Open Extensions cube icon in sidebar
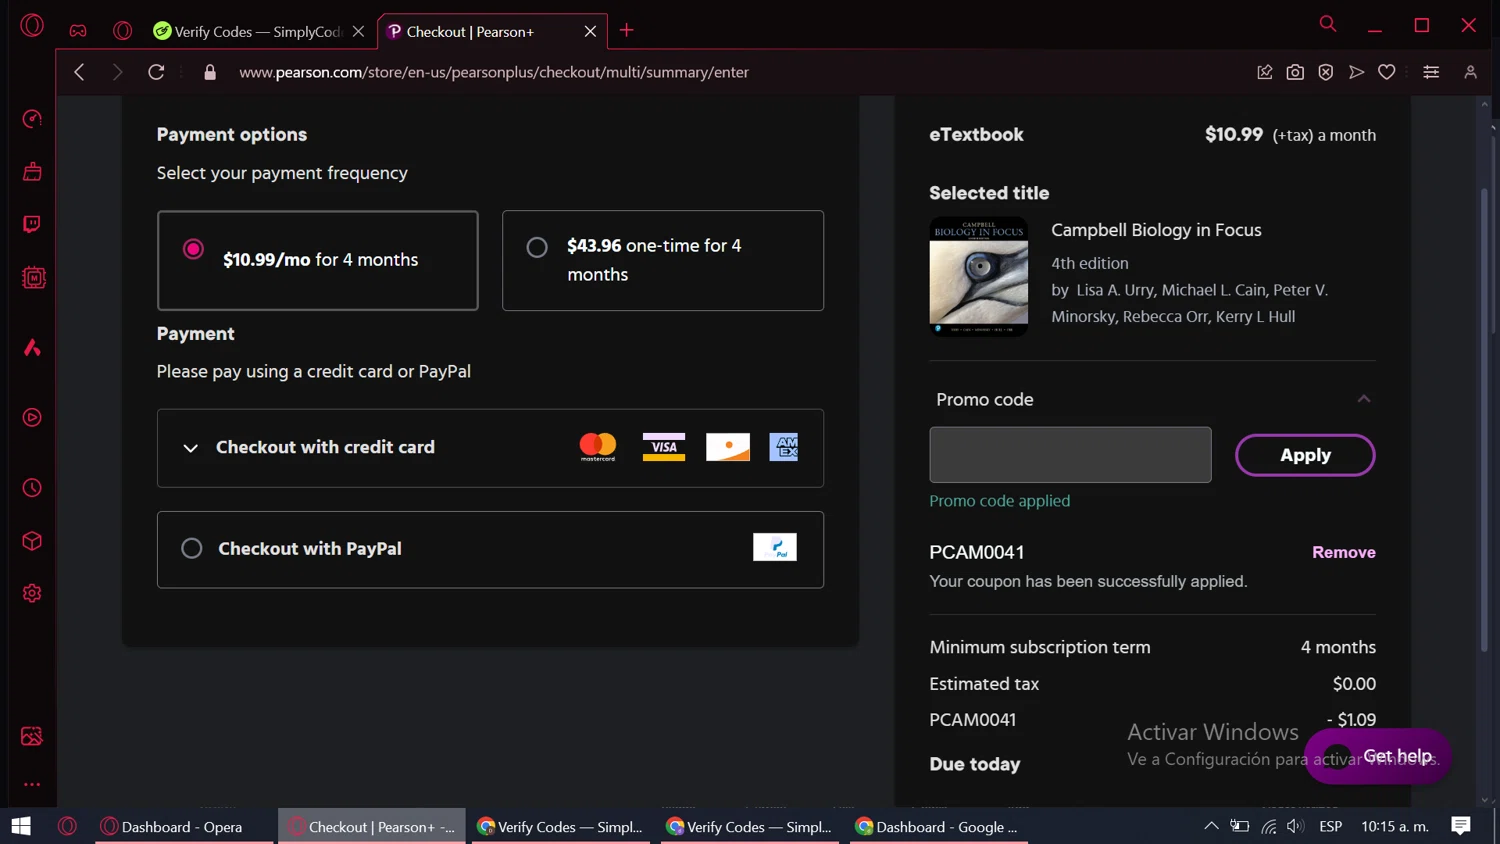This screenshot has height=844, width=1500. (32, 541)
